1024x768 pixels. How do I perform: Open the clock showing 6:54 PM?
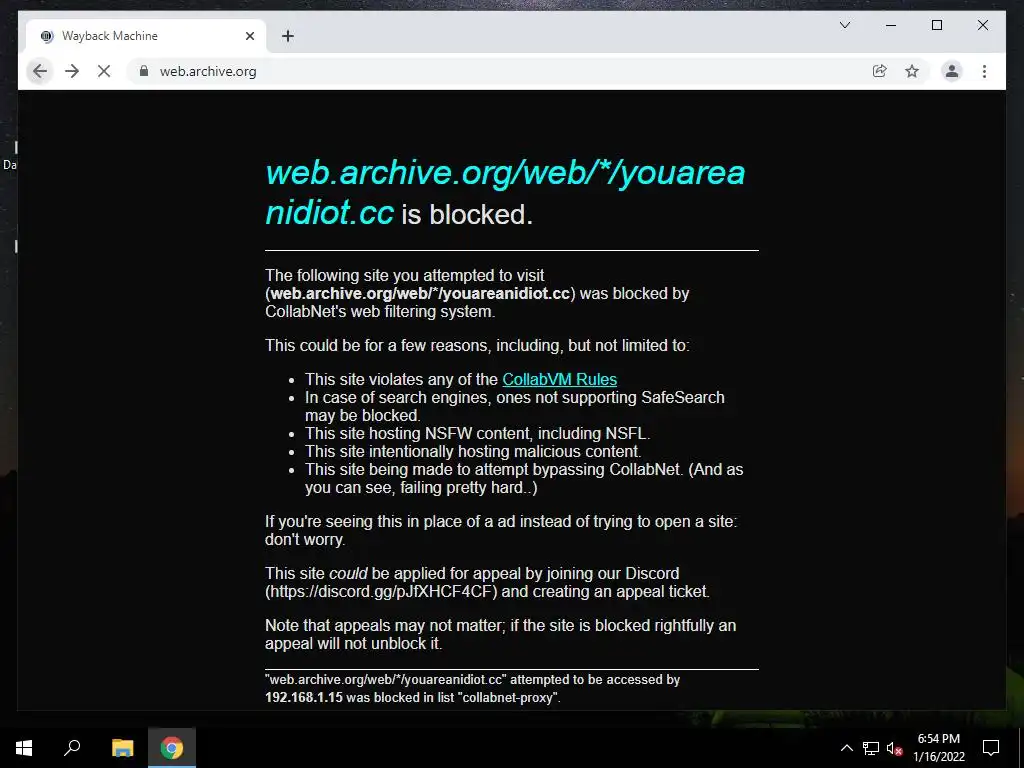938,748
